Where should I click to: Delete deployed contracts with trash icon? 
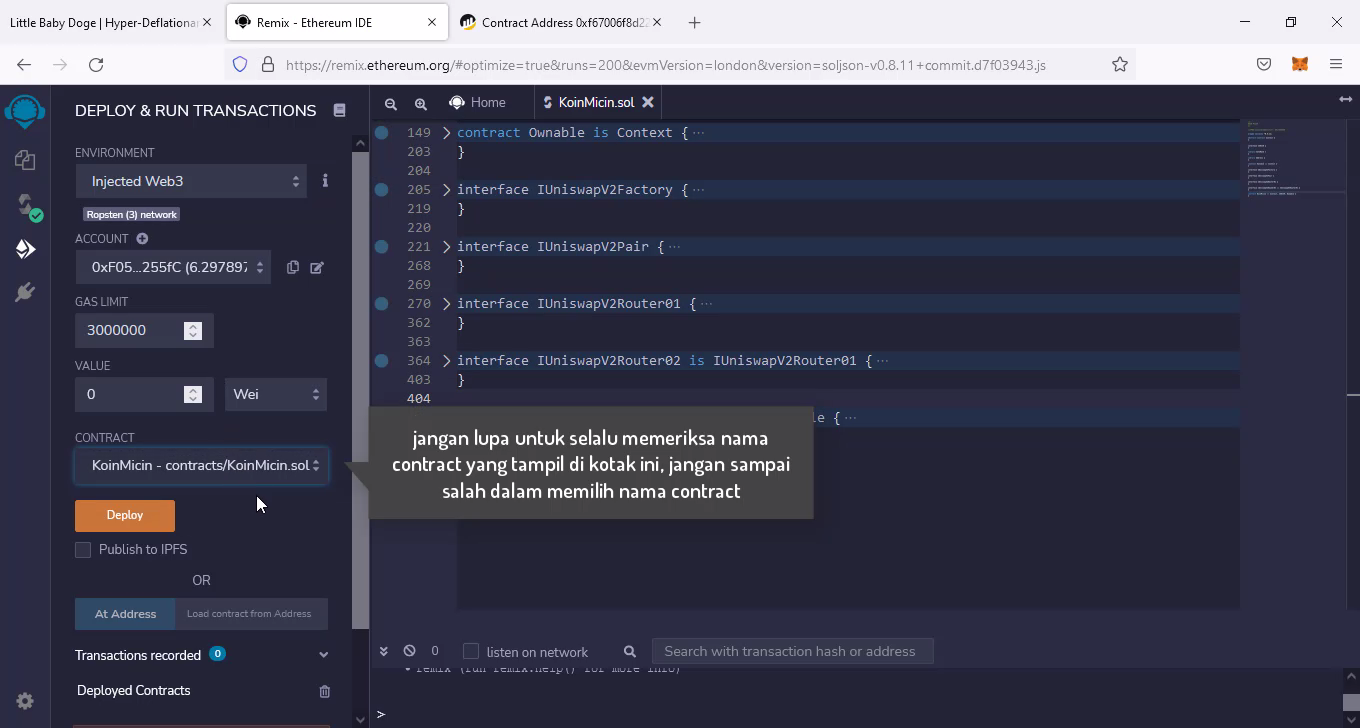[x=324, y=691]
